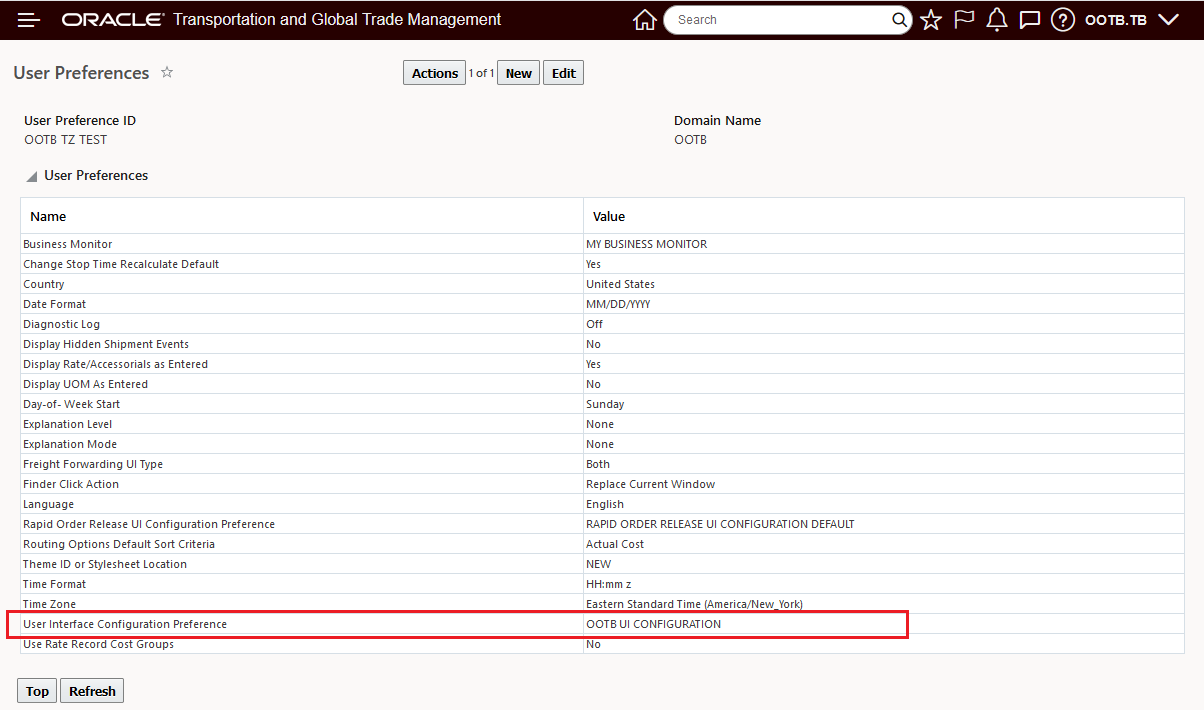
Task: Click the NEW theme value
Action: (x=599, y=564)
